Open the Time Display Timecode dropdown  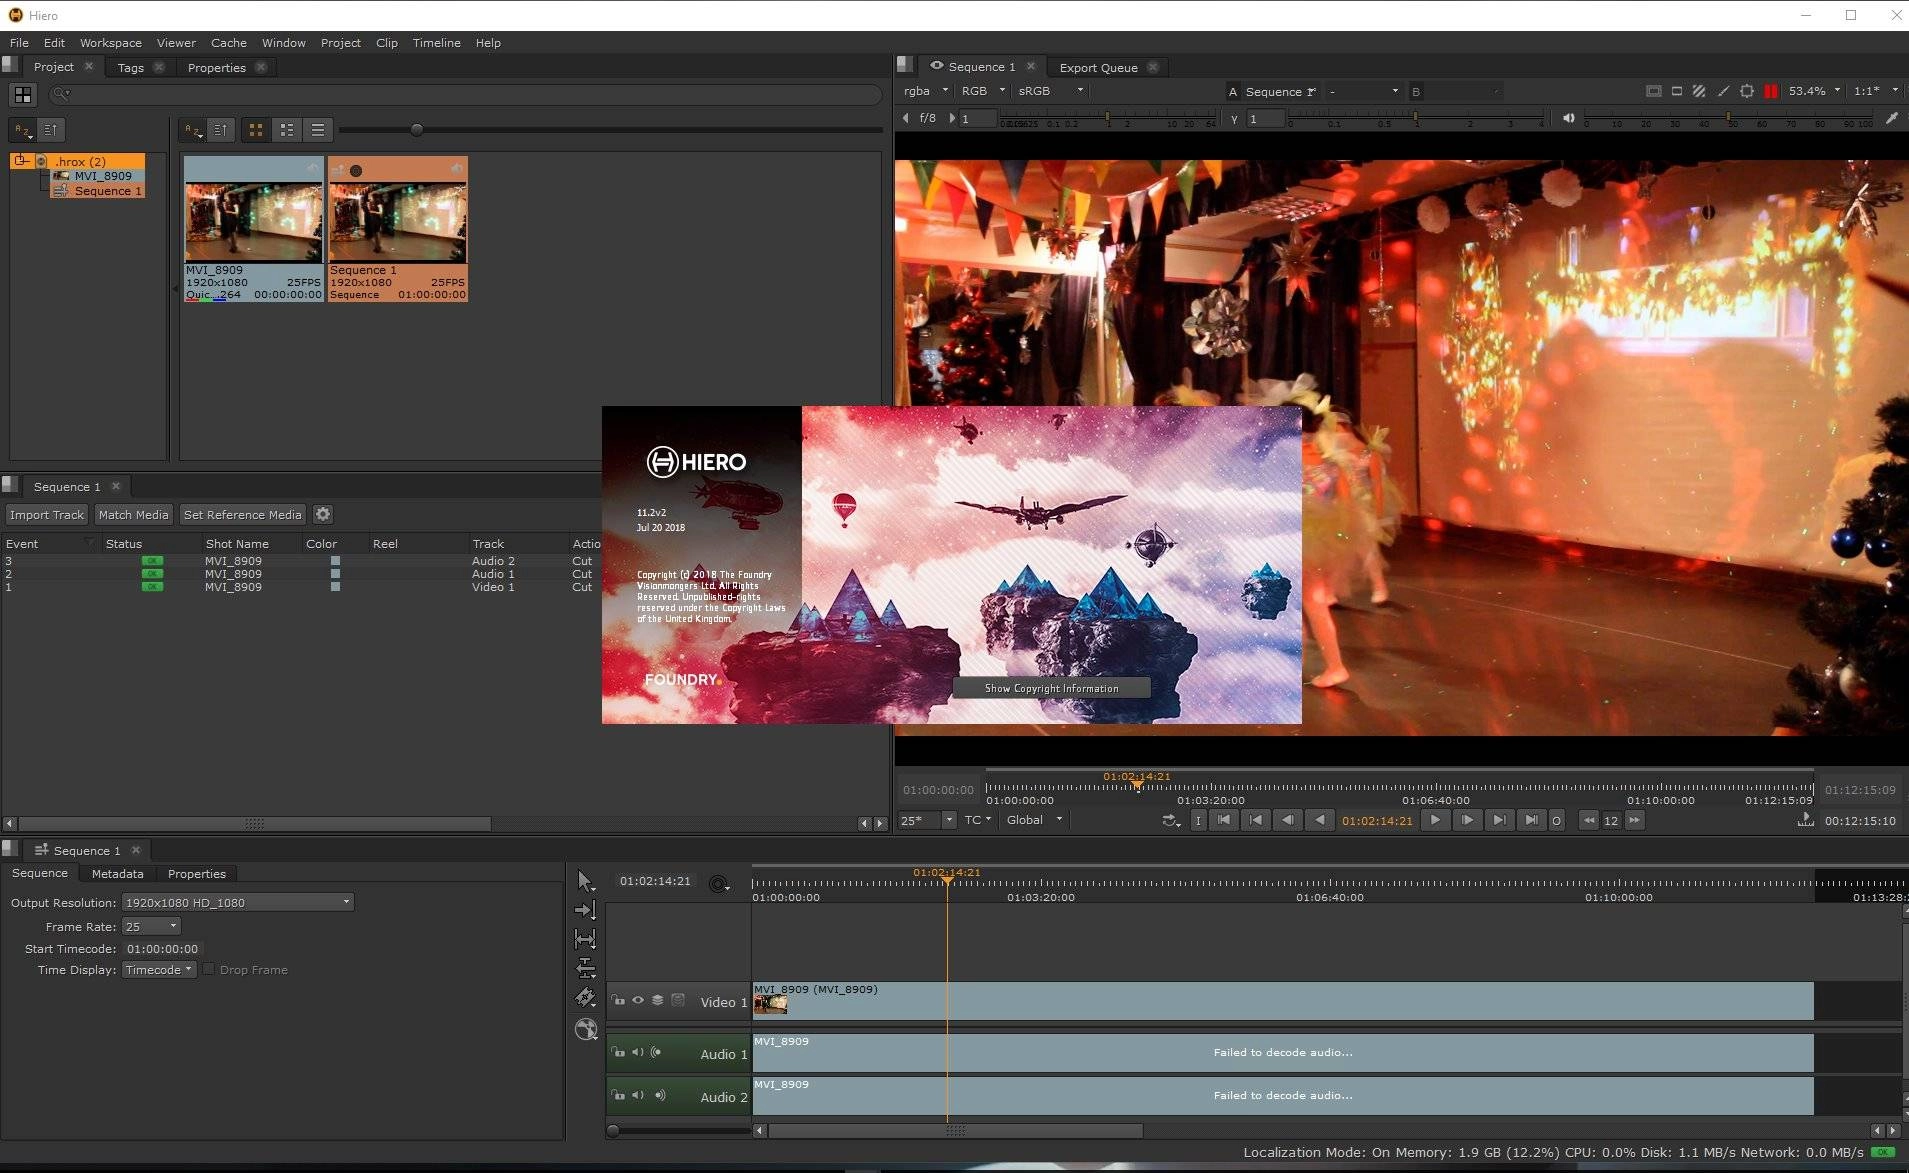(159, 969)
